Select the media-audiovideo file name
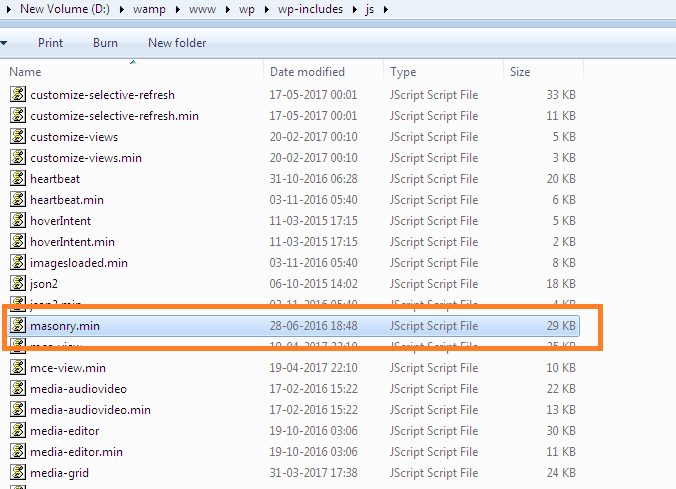Viewport: 676px width, 489px height. tap(78, 389)
